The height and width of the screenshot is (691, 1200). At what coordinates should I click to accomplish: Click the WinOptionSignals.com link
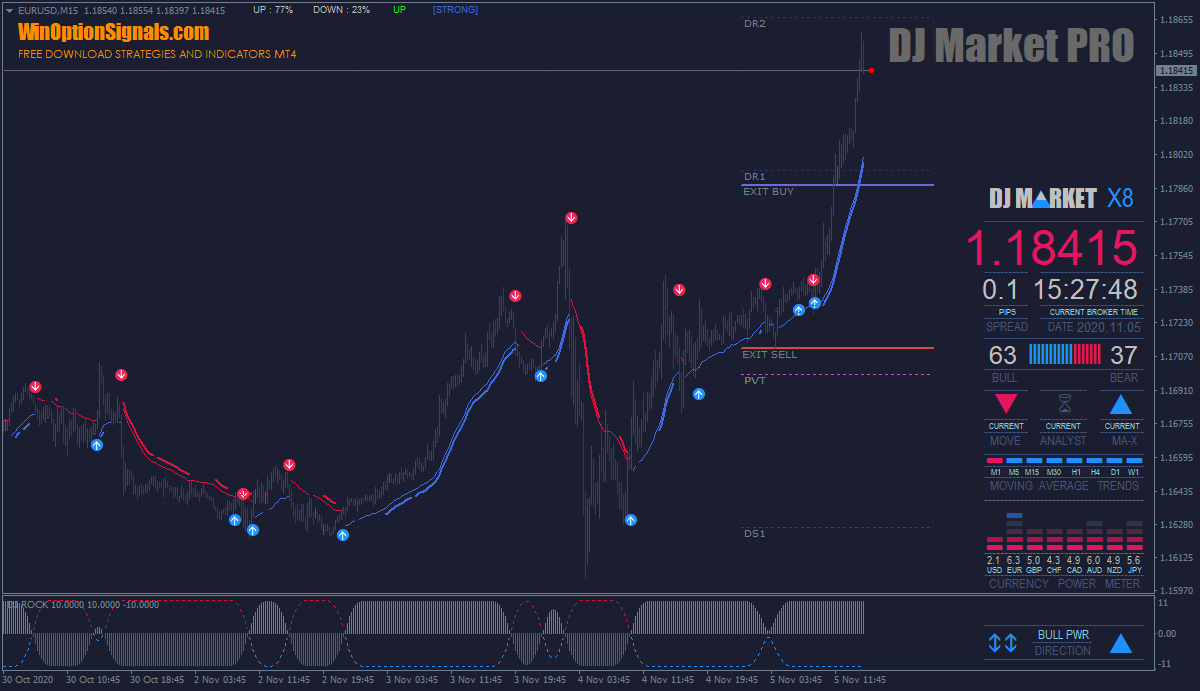(113, 32)
